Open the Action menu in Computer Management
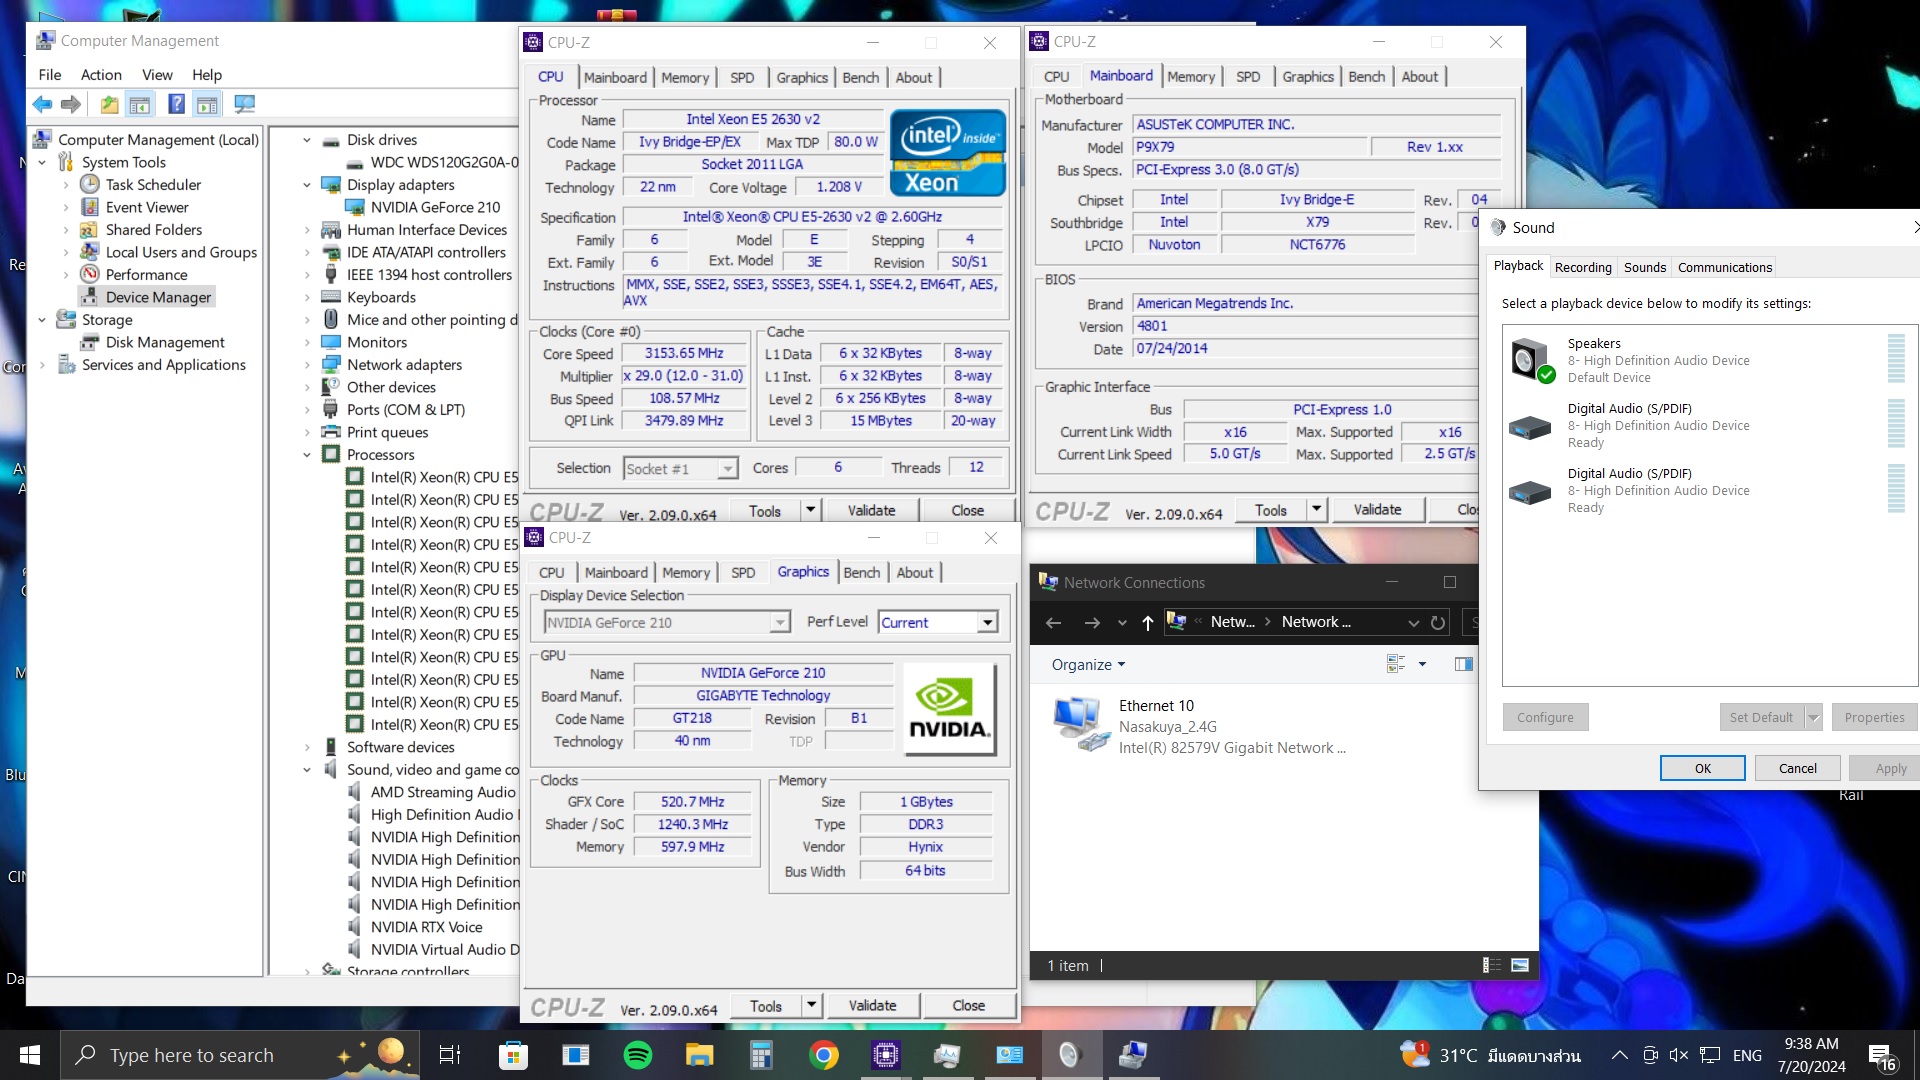The image size is (1920, 1080). 101,74
